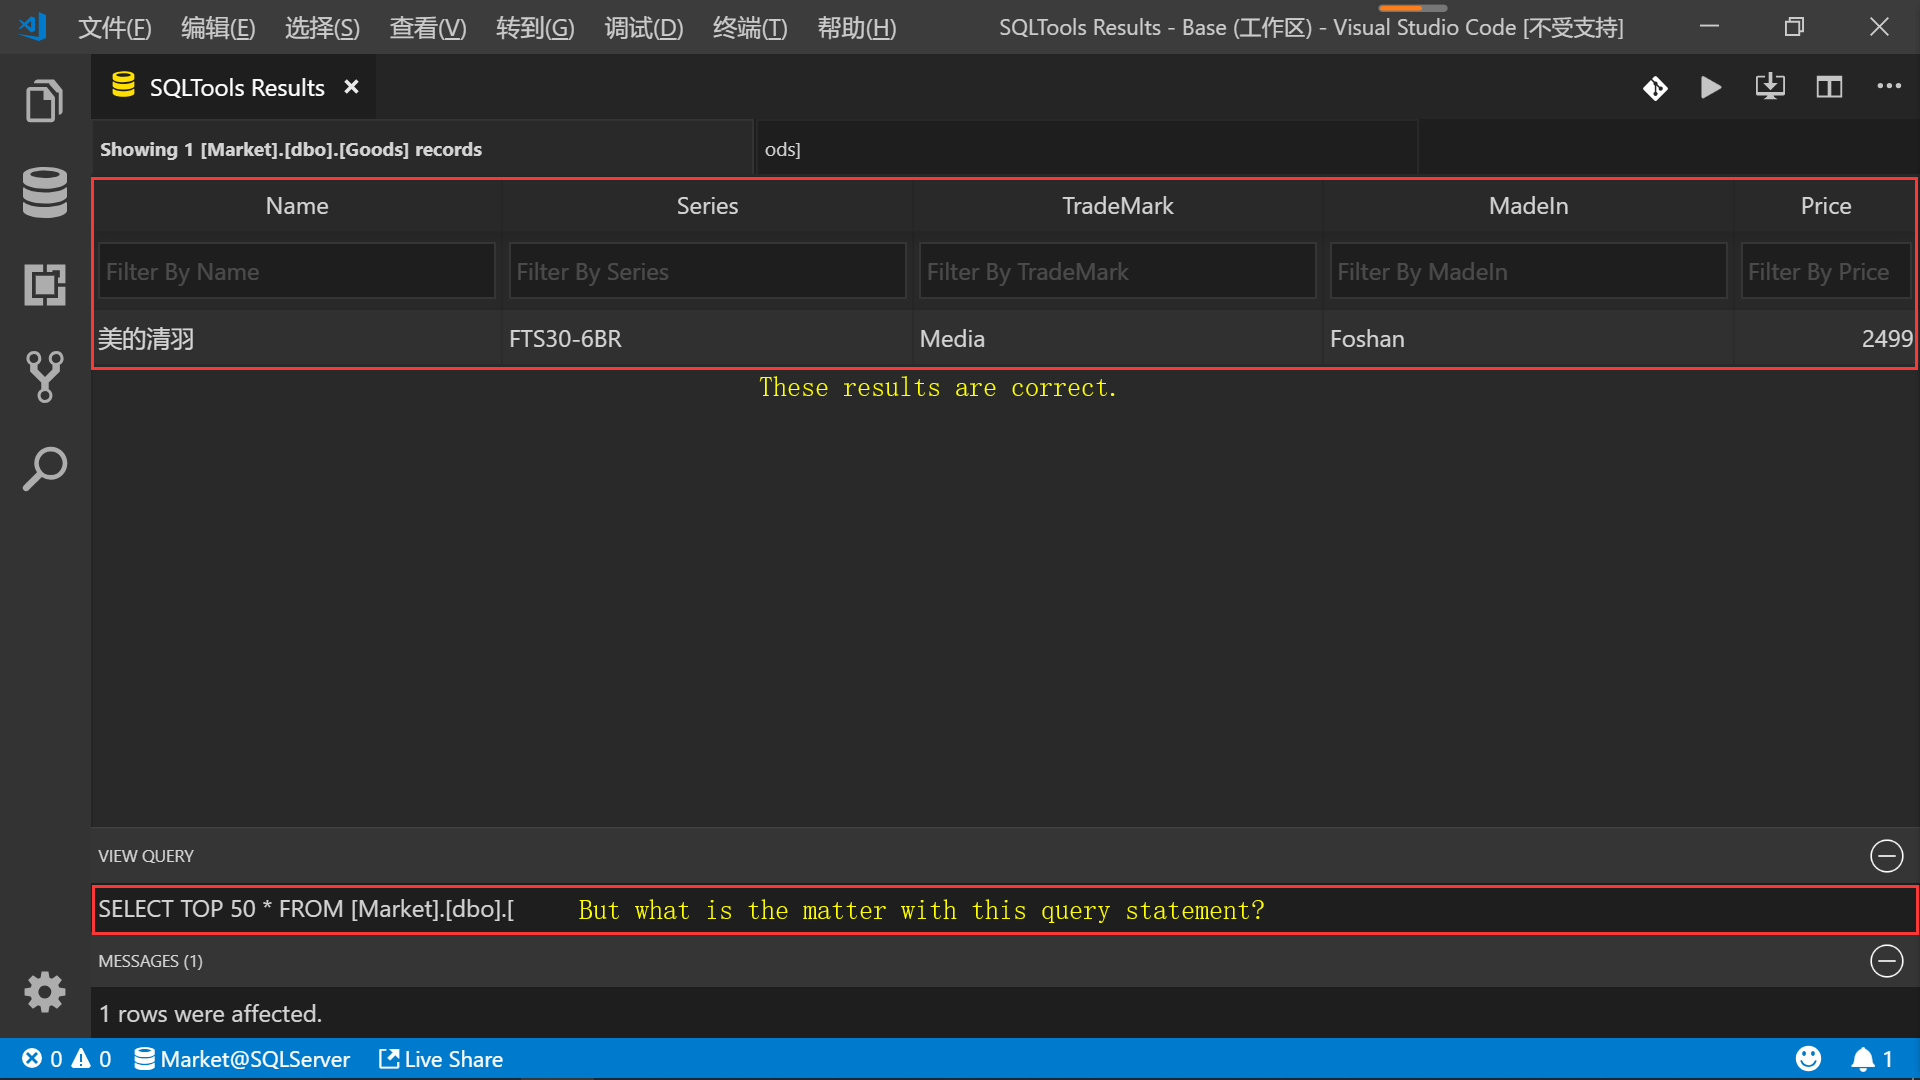1920x1080 pixels.
Task: Open the SQLTools database view
Action: 44,192
